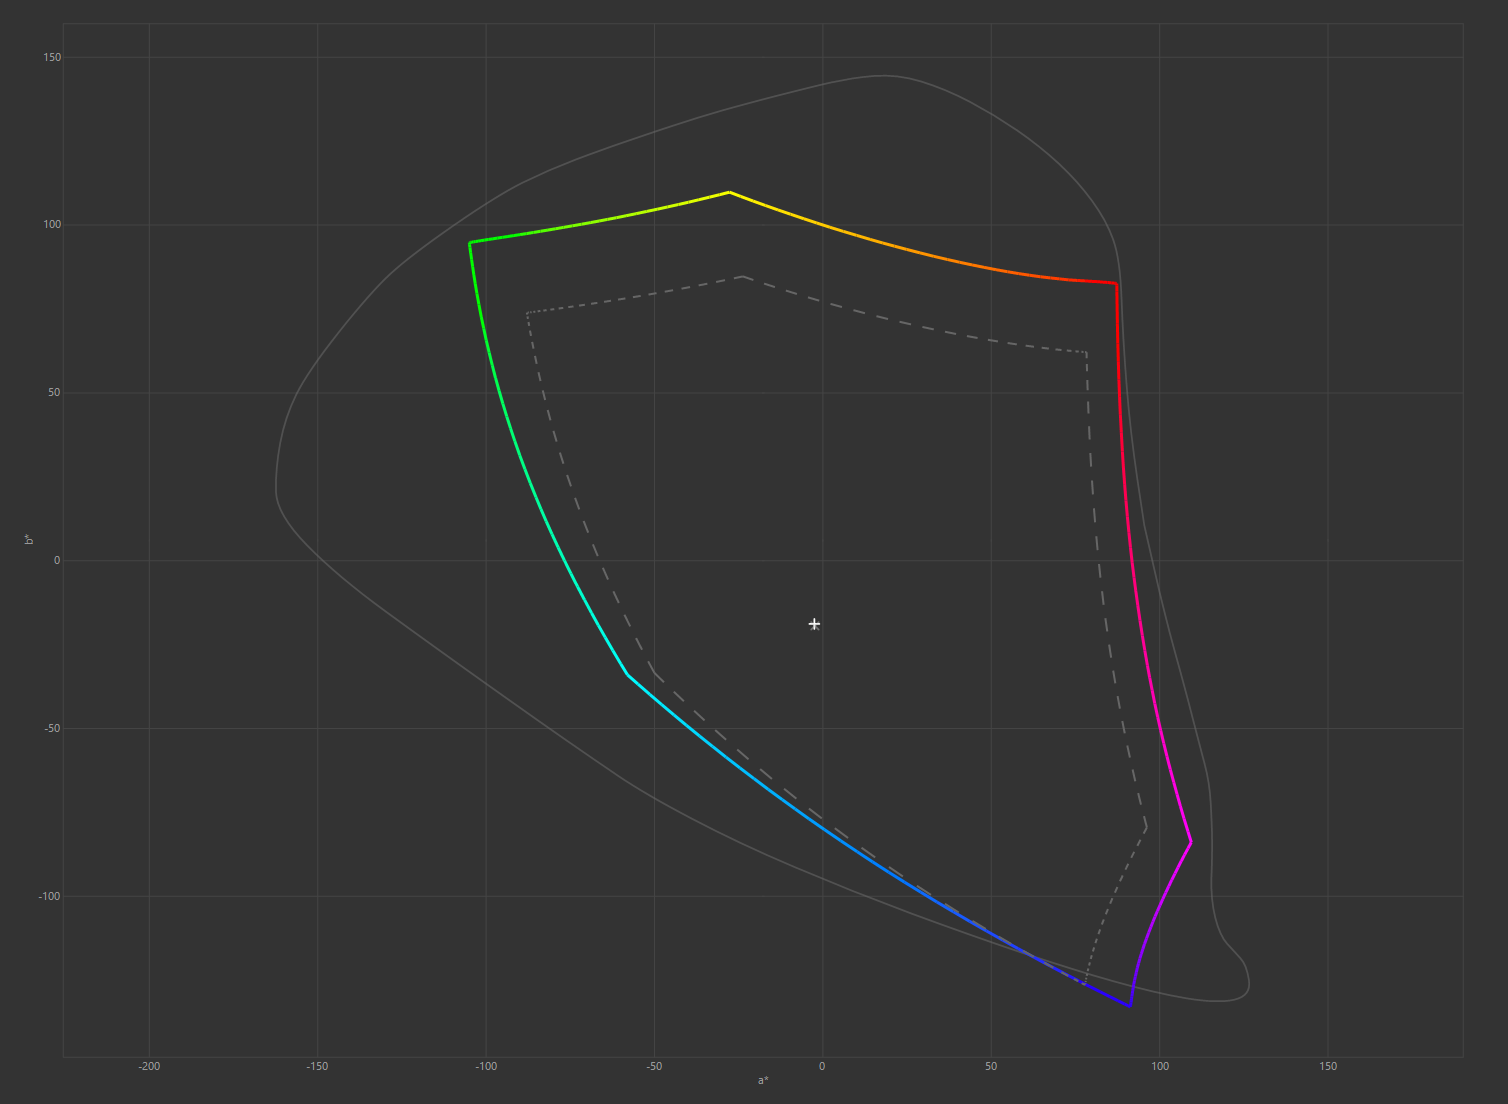
Task: Click the 150 tick on b* axis
Action: tap(52, 57)
